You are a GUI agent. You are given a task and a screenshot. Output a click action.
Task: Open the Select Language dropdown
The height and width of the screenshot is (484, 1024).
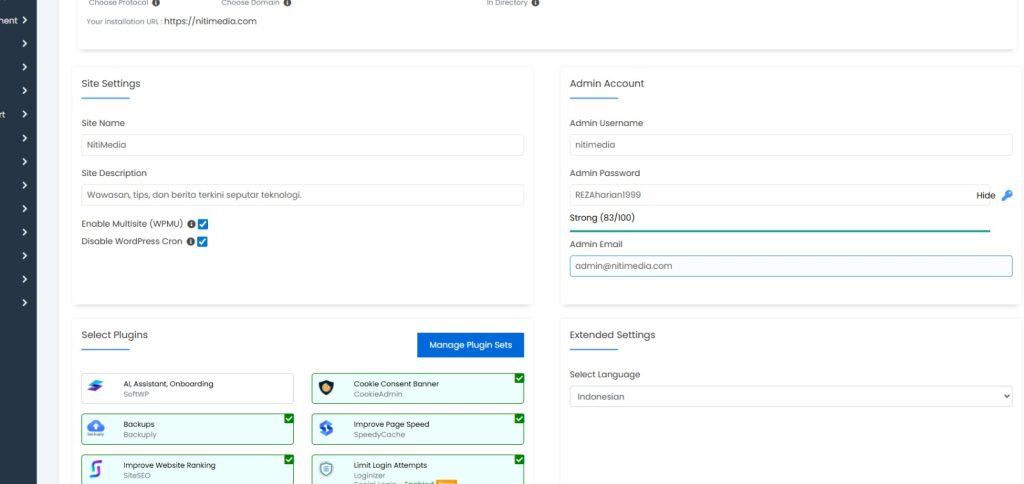(x=790, y=397)
